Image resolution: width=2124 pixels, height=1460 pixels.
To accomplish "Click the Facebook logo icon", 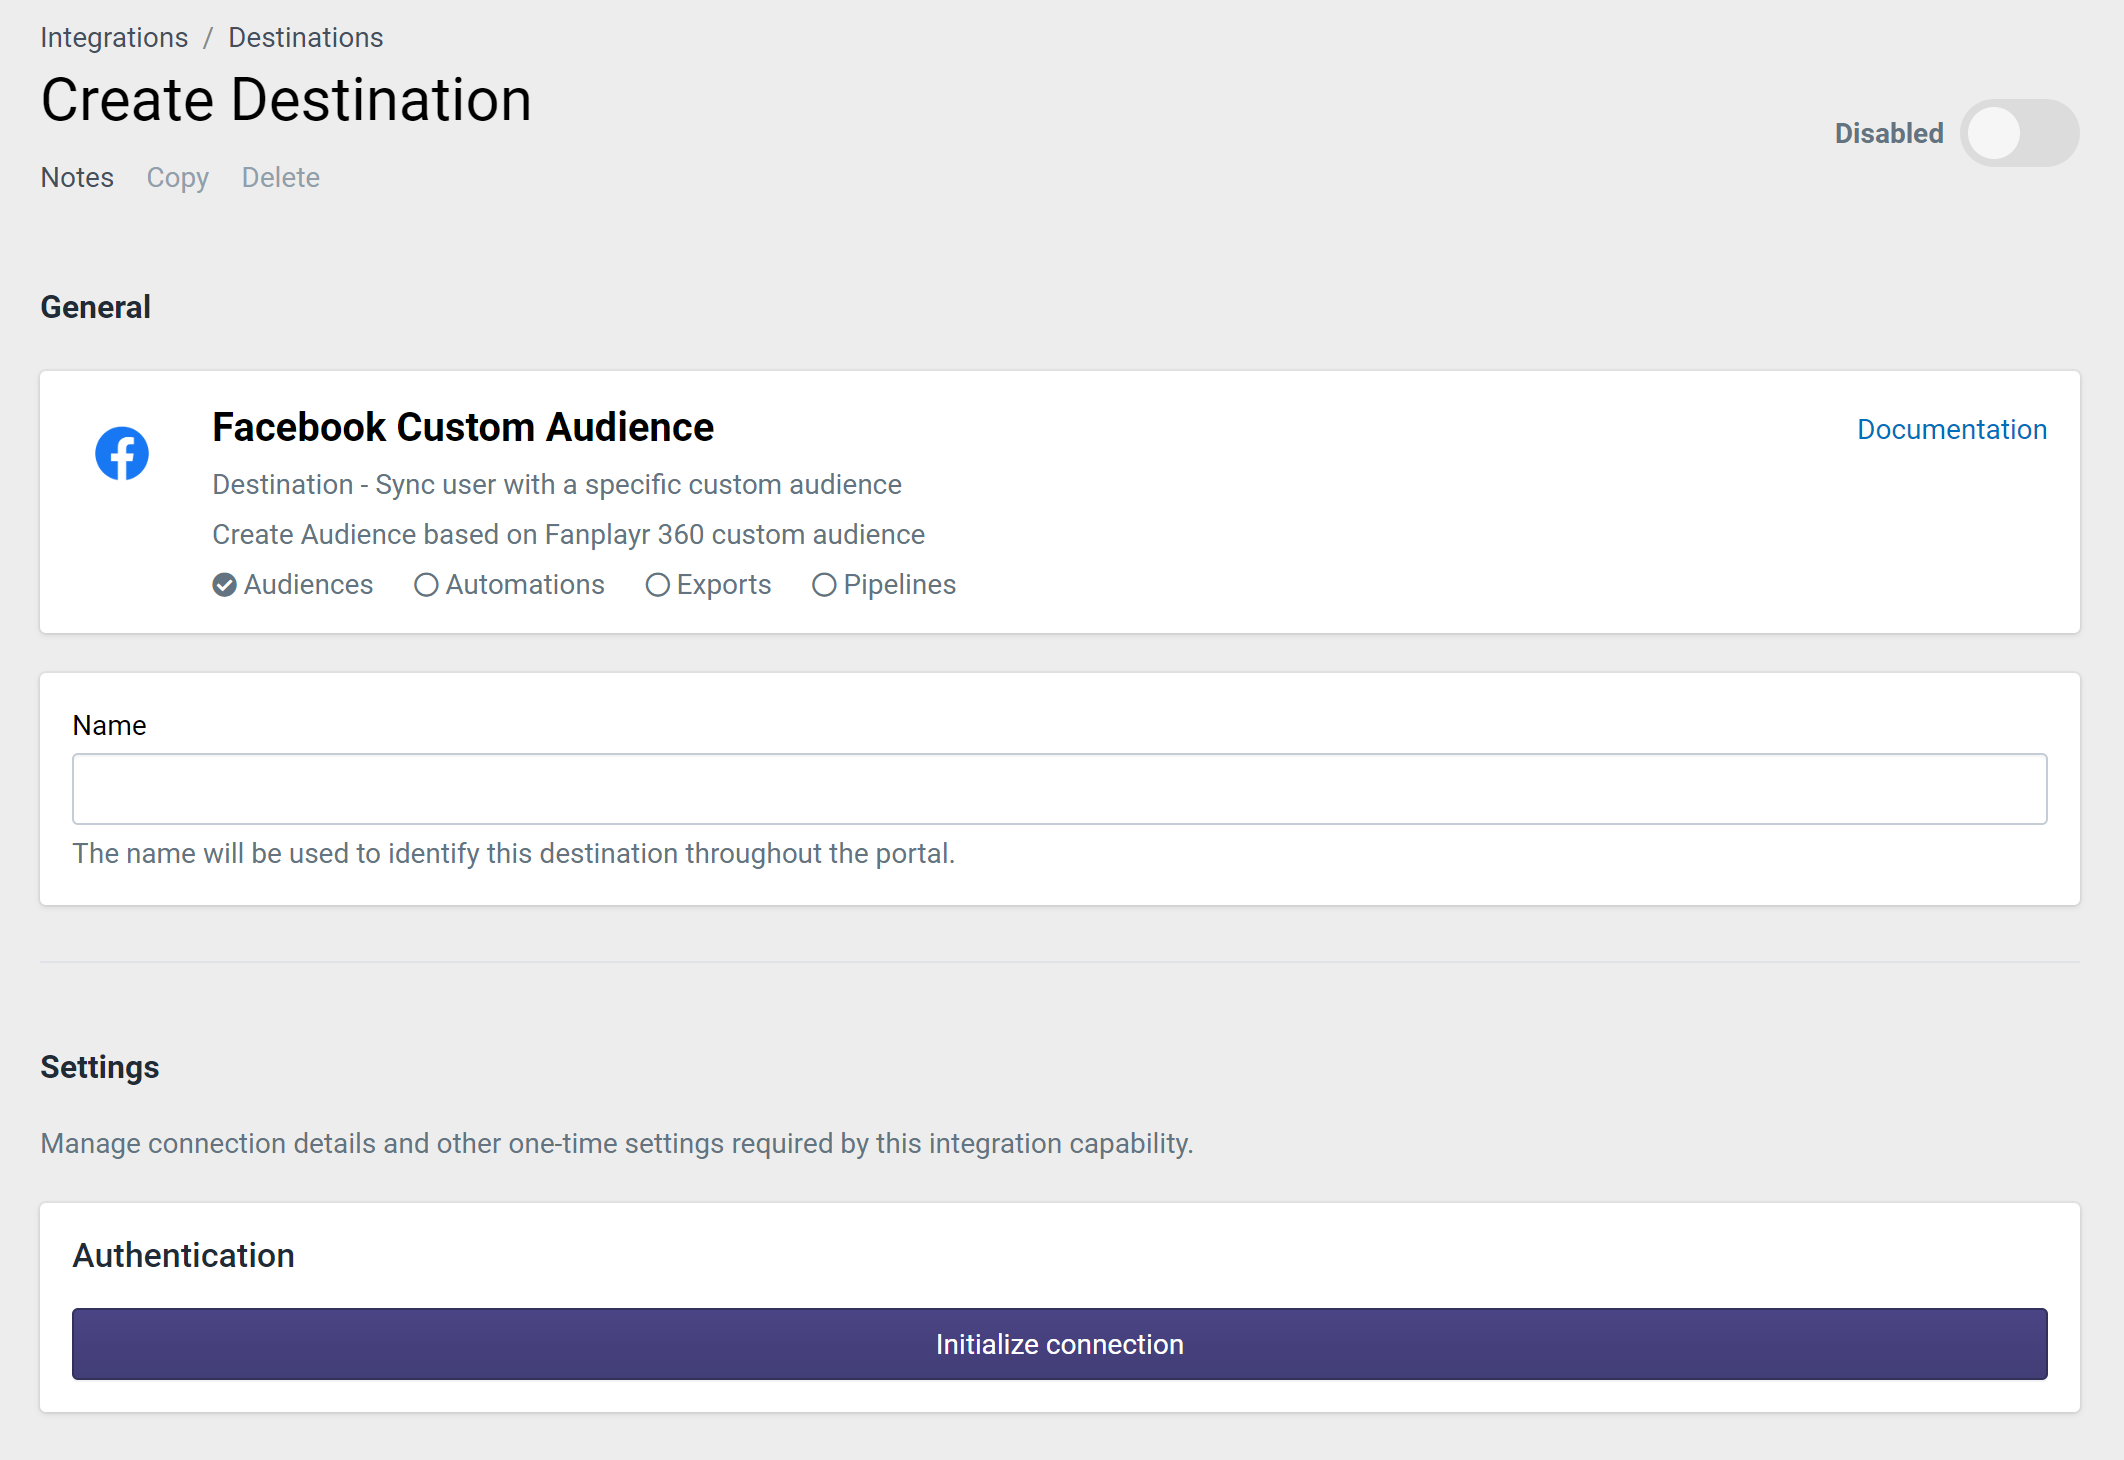I will pyautogui.click(x=122, y=454).
